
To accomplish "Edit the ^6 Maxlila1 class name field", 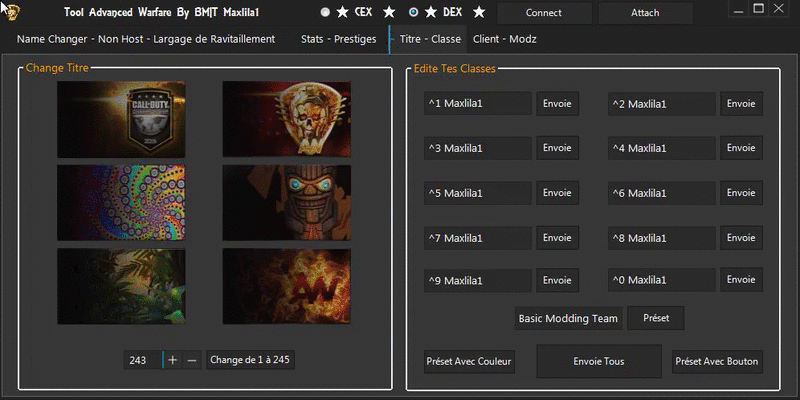I will pos(662,193).
